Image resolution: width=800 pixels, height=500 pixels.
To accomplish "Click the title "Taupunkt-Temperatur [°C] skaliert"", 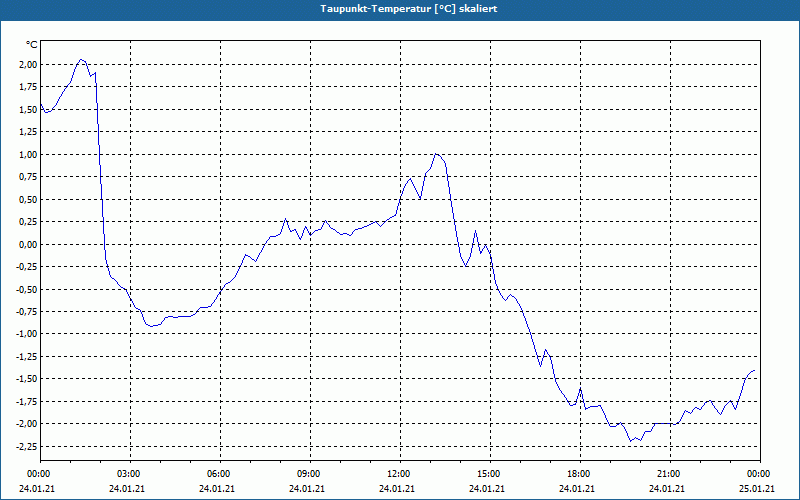I will (x=409, y=9).
